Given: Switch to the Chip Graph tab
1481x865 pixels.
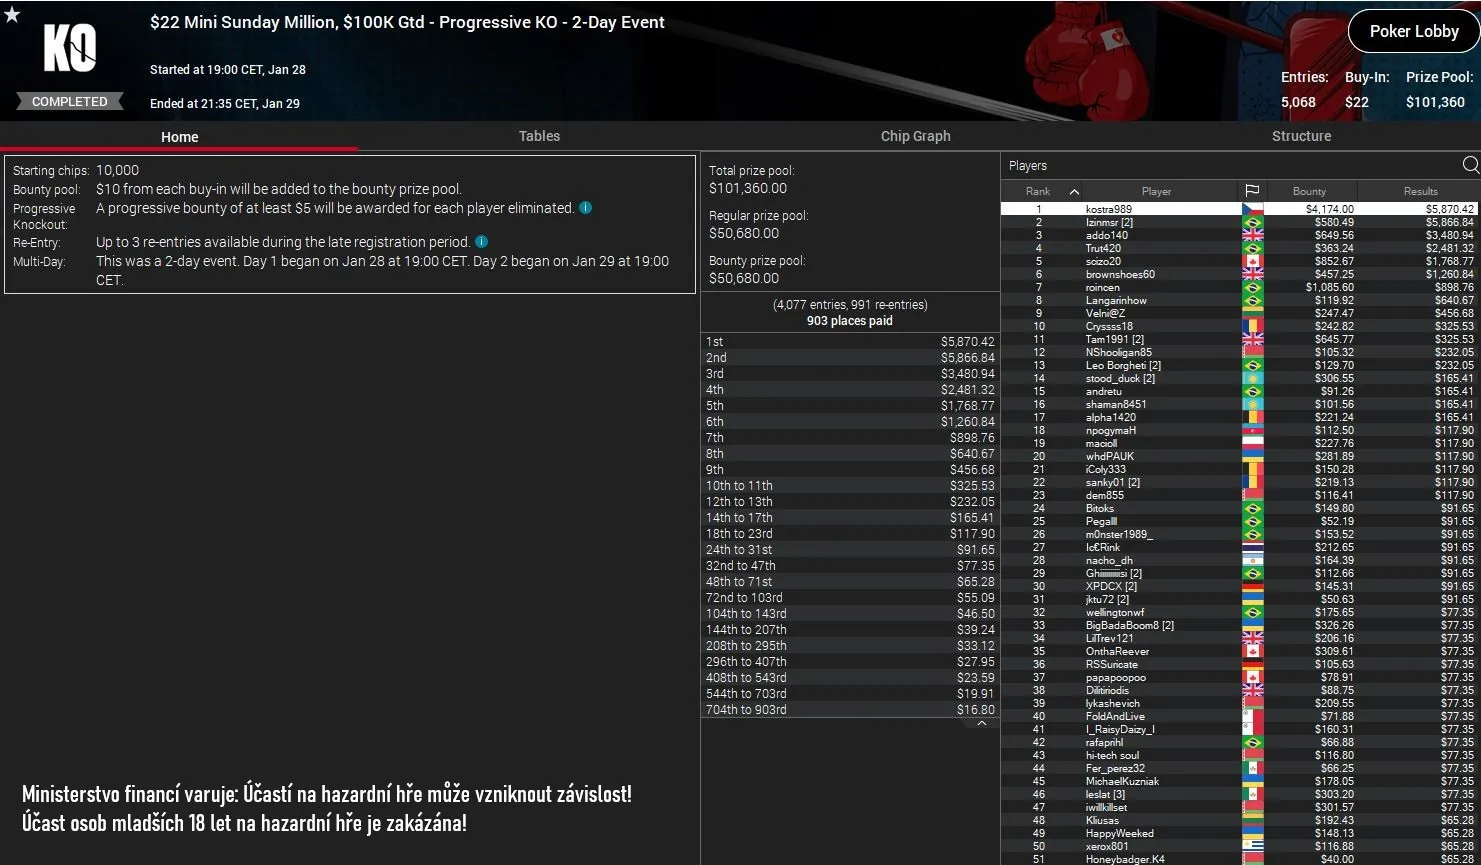Looking at the screenshot, I should click(915, 136).
